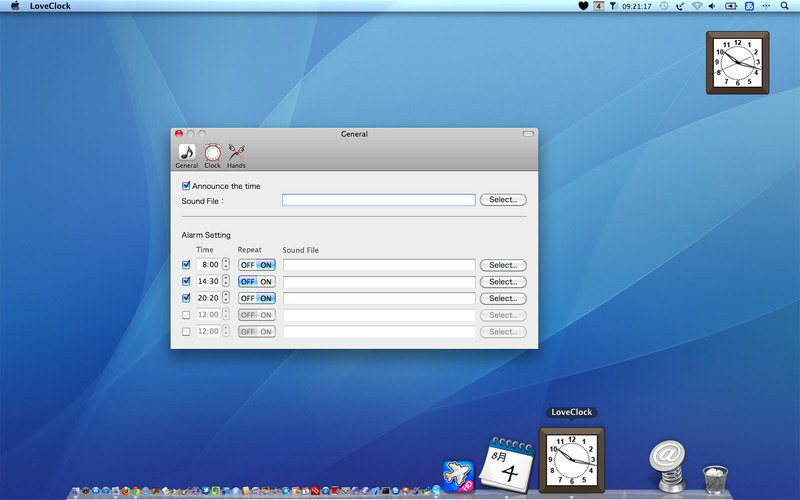The image size is (800, 500).
Task: Click the stepper beside the 8:00 time
Action: [x=226, y=264]
